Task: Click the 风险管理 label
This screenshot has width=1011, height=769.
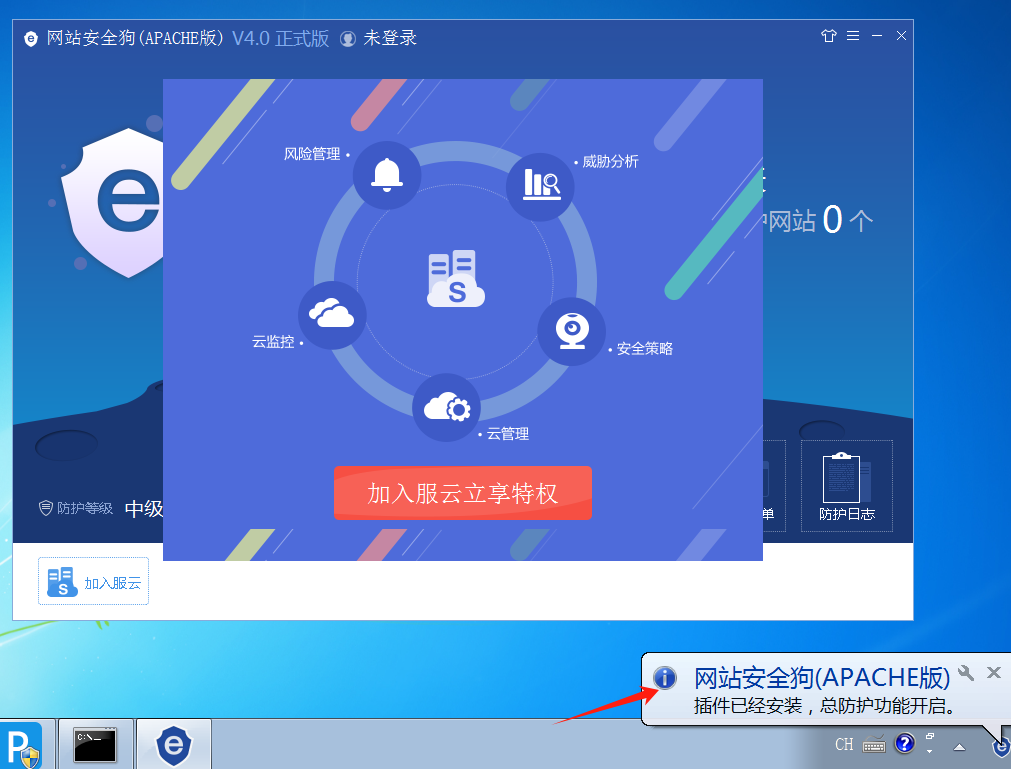Action: pyautogui.click(x=312, y=154)
